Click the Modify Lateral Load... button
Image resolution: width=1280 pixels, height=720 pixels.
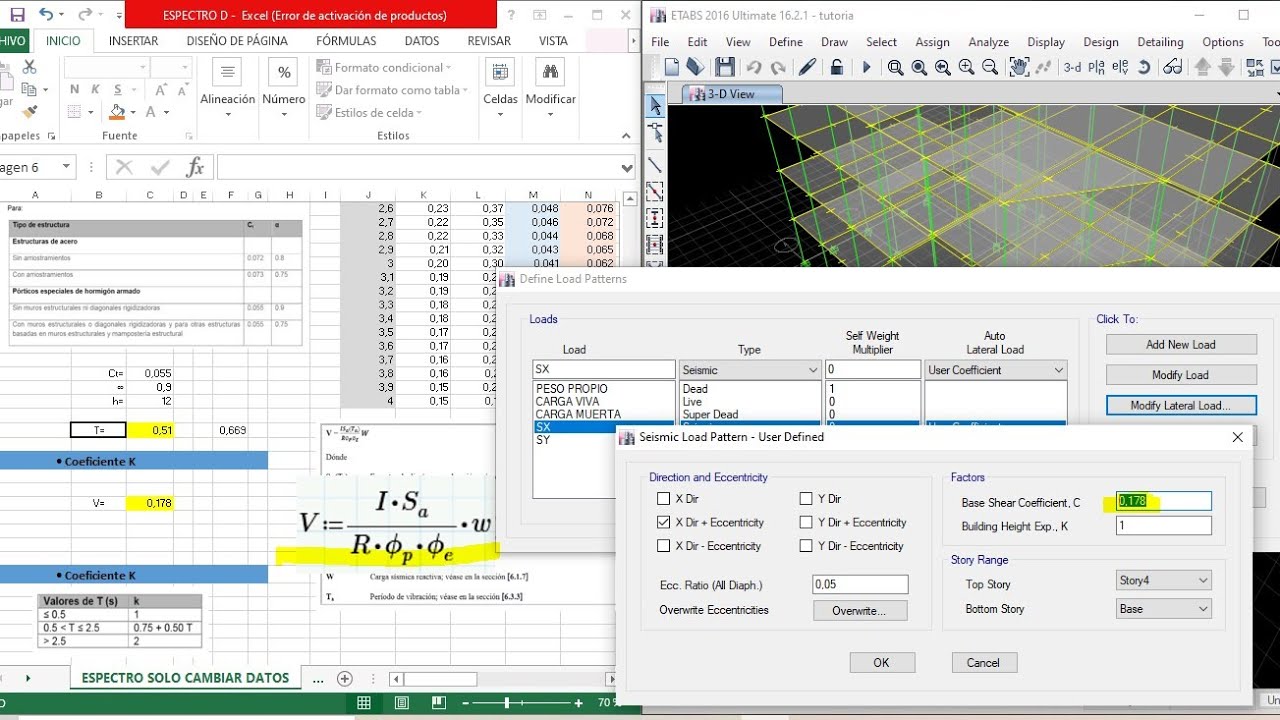[1181, 406]
